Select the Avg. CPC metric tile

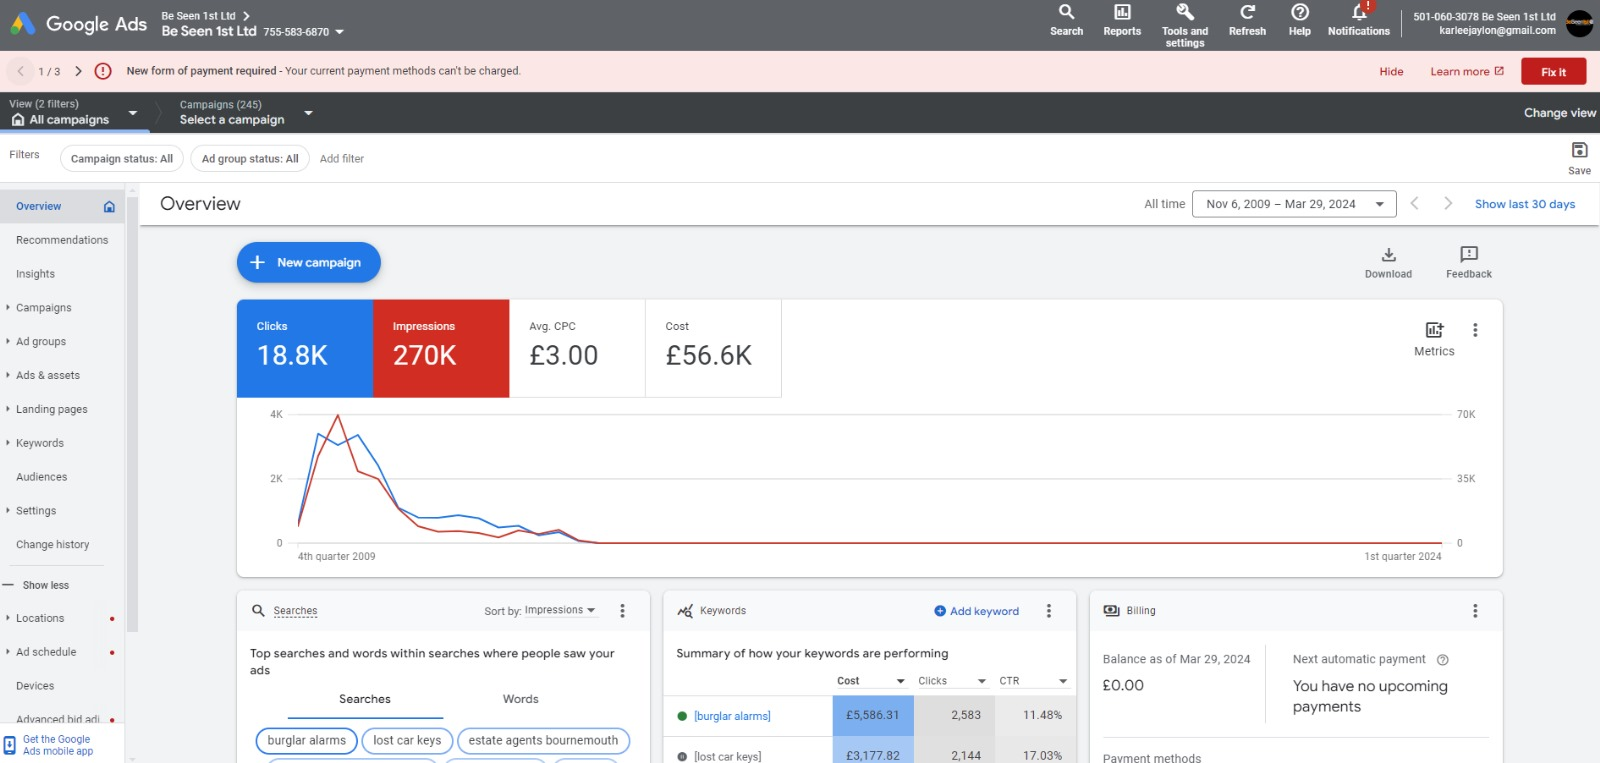coord(577,348)
